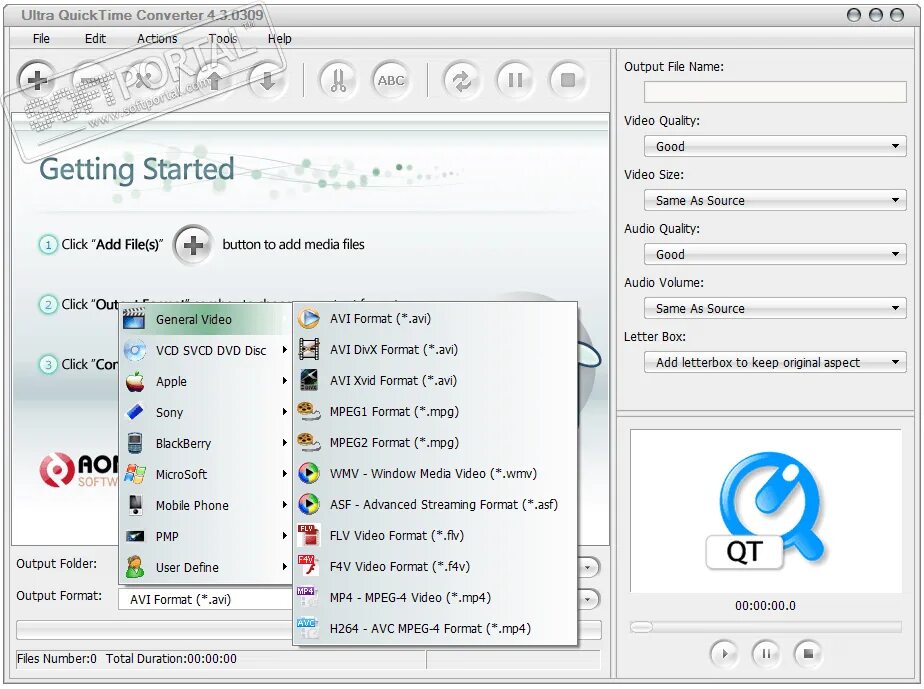Click the Files Number status text

tap(57, 658)
